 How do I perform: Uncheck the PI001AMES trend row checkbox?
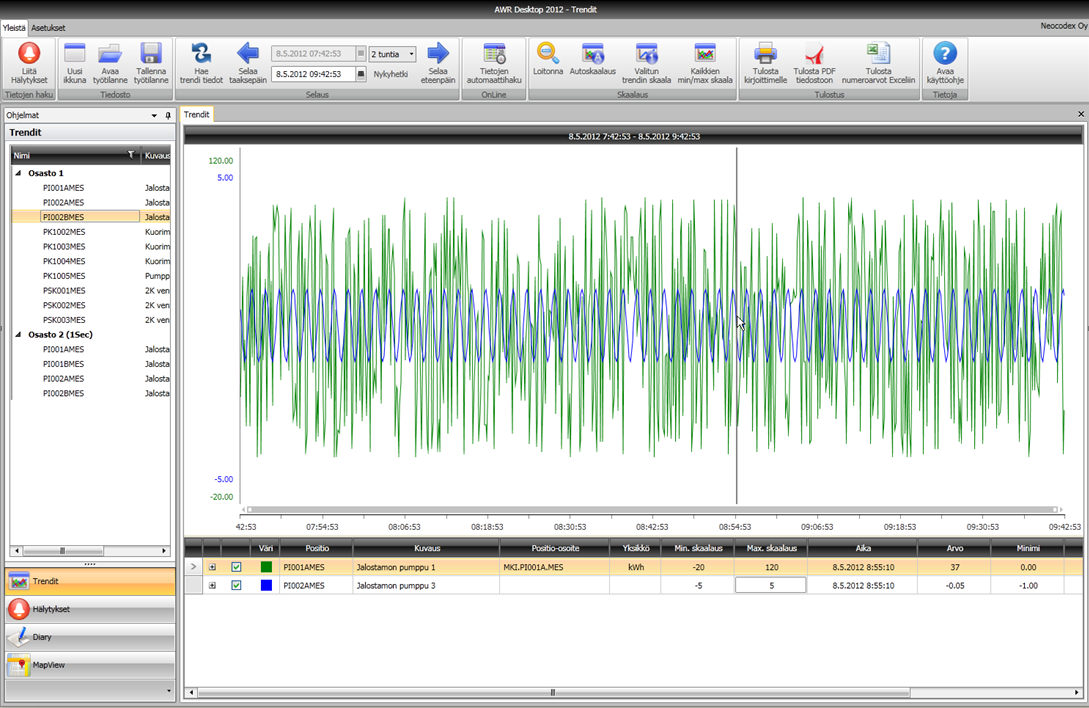(237, 567)
